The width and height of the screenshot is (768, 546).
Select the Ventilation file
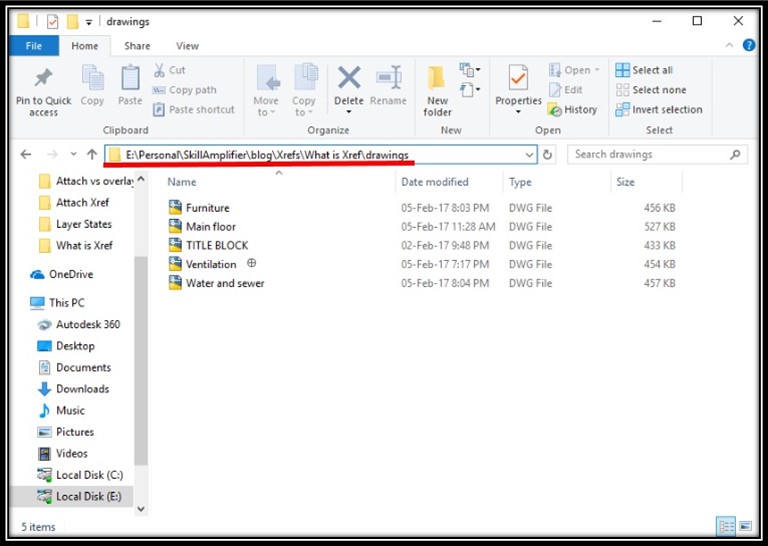(x=211, y=264)
